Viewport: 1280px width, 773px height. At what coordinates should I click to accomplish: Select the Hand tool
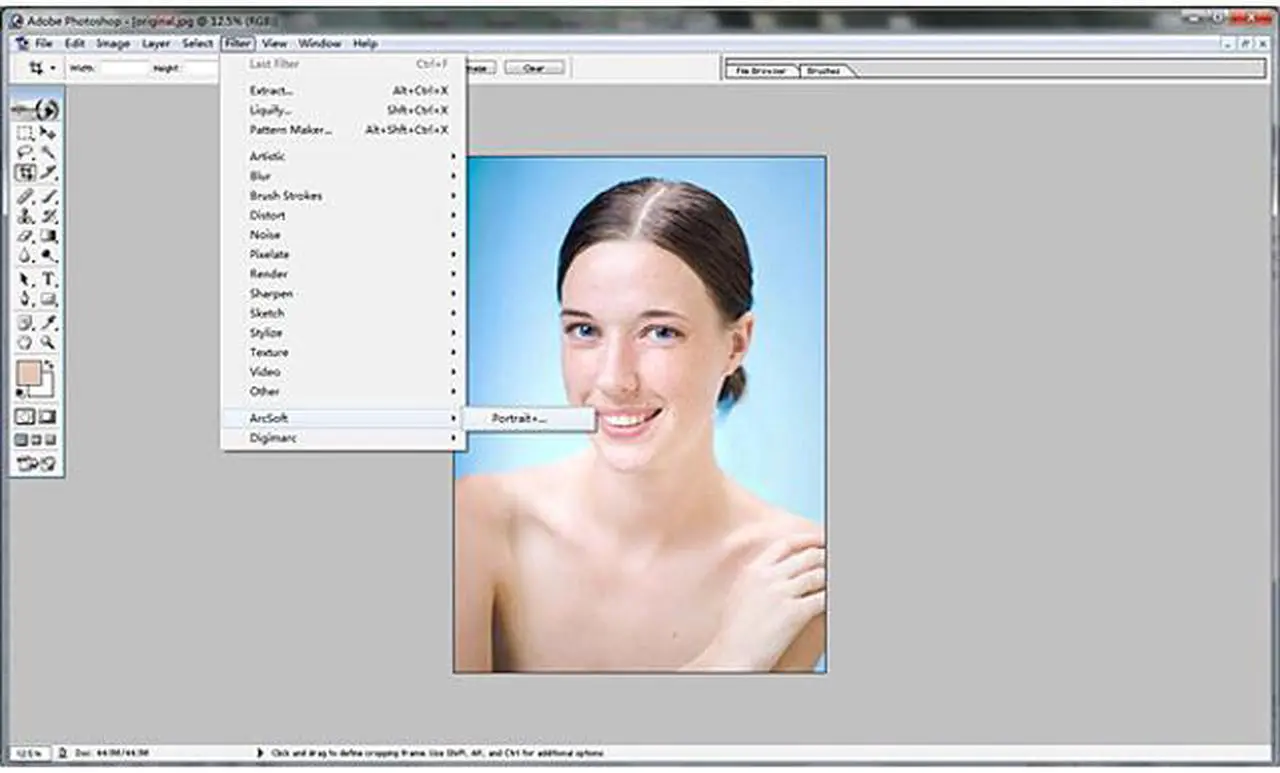pyautogui.click(x=26, y=343)
